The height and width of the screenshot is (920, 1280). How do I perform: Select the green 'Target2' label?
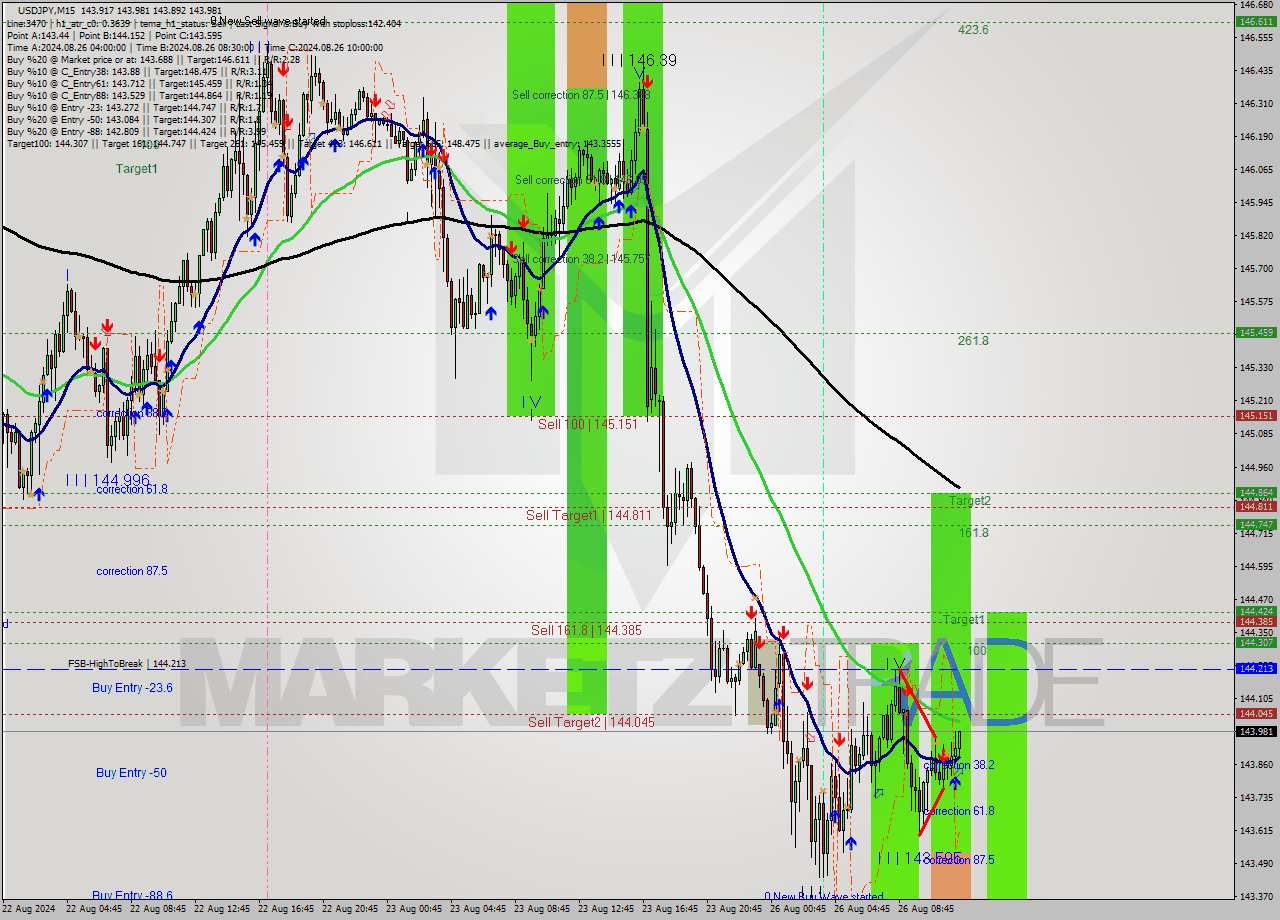tap(969, 501)
